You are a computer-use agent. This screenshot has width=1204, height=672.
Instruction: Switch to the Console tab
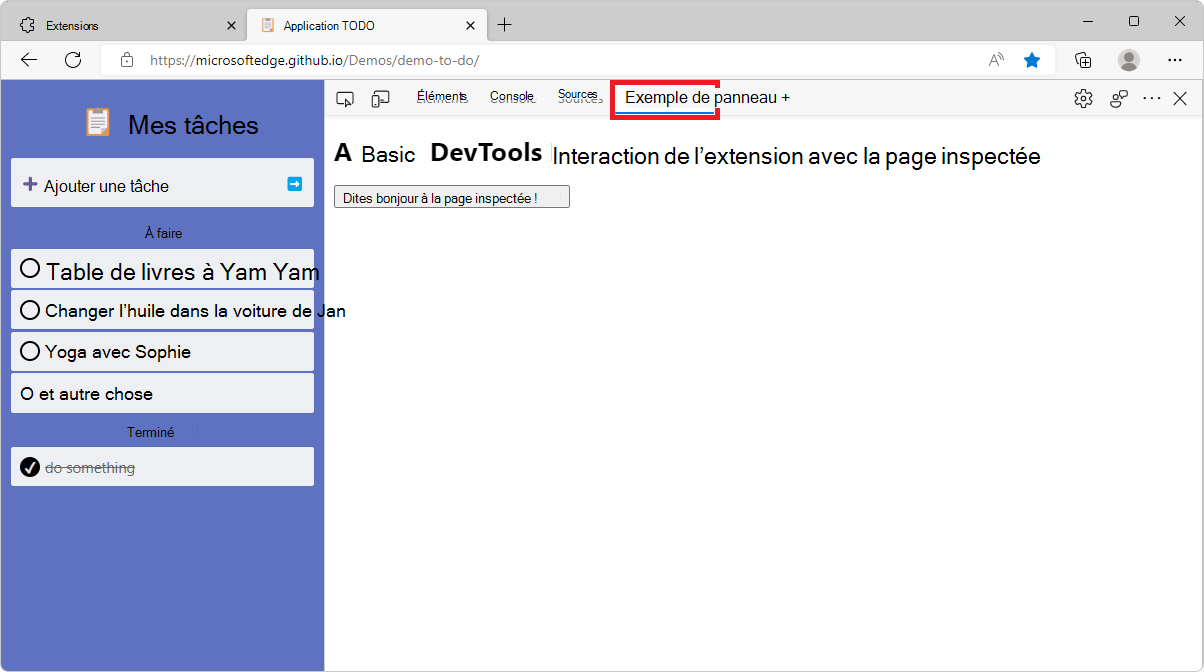[511, 96]
